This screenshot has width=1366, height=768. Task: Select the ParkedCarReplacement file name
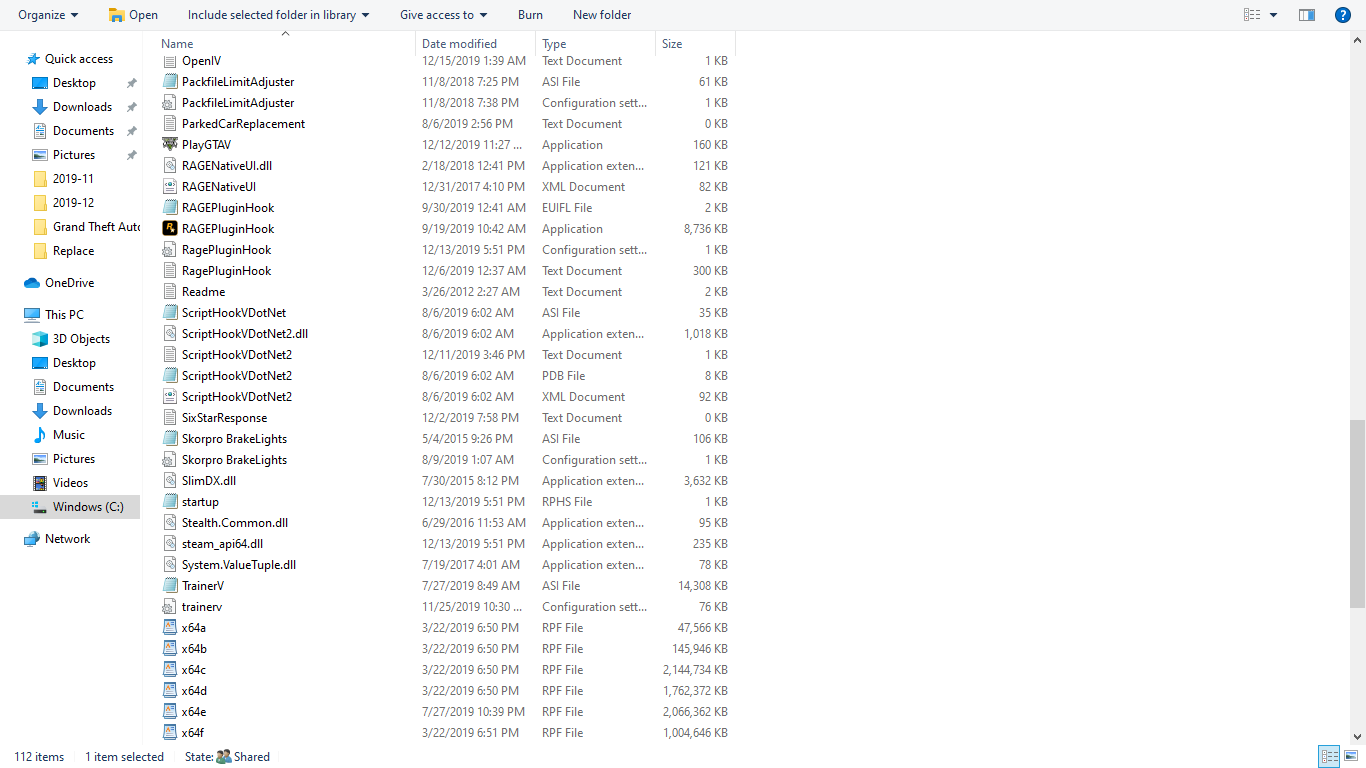pyautogui.click(x=243, y=124)
